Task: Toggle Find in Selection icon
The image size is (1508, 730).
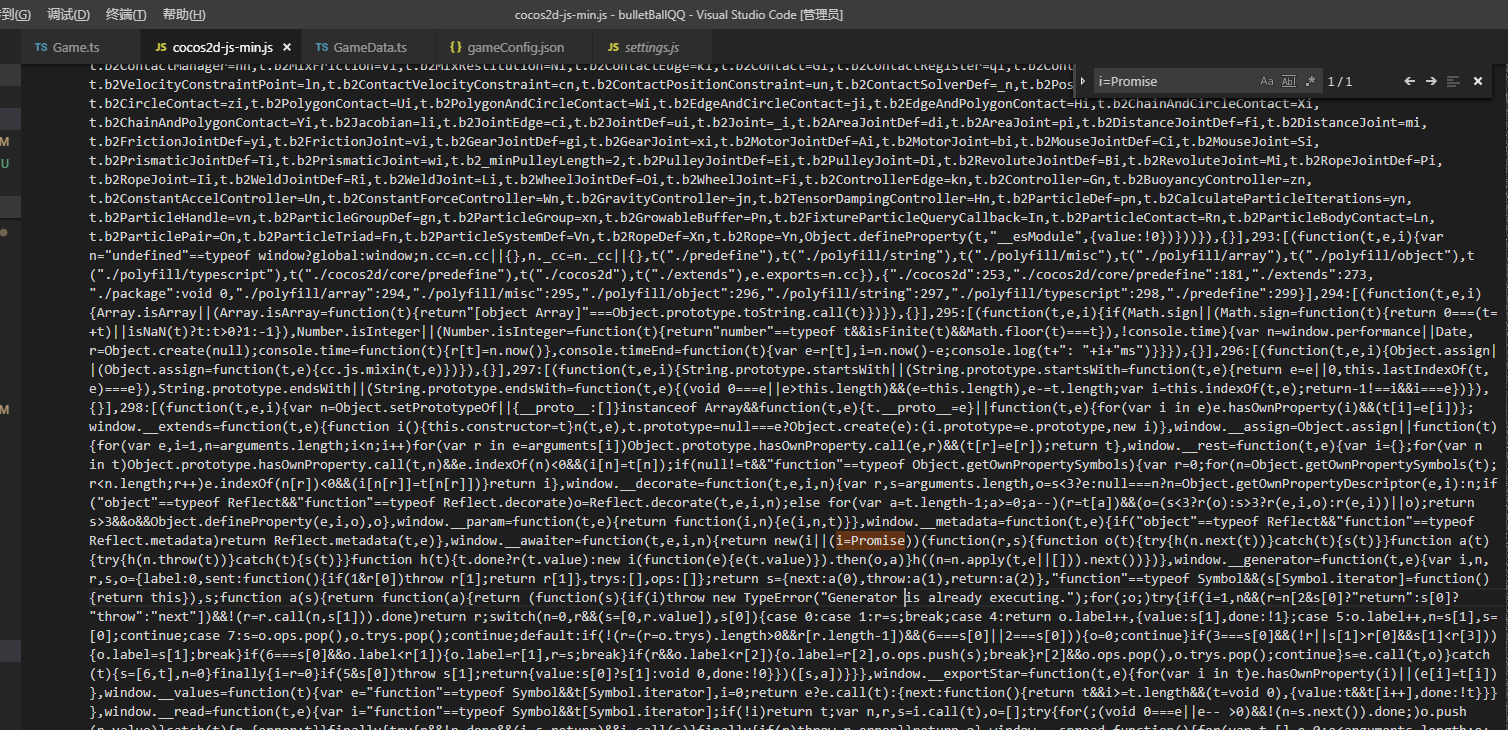Action: (x=1453, y=81)
